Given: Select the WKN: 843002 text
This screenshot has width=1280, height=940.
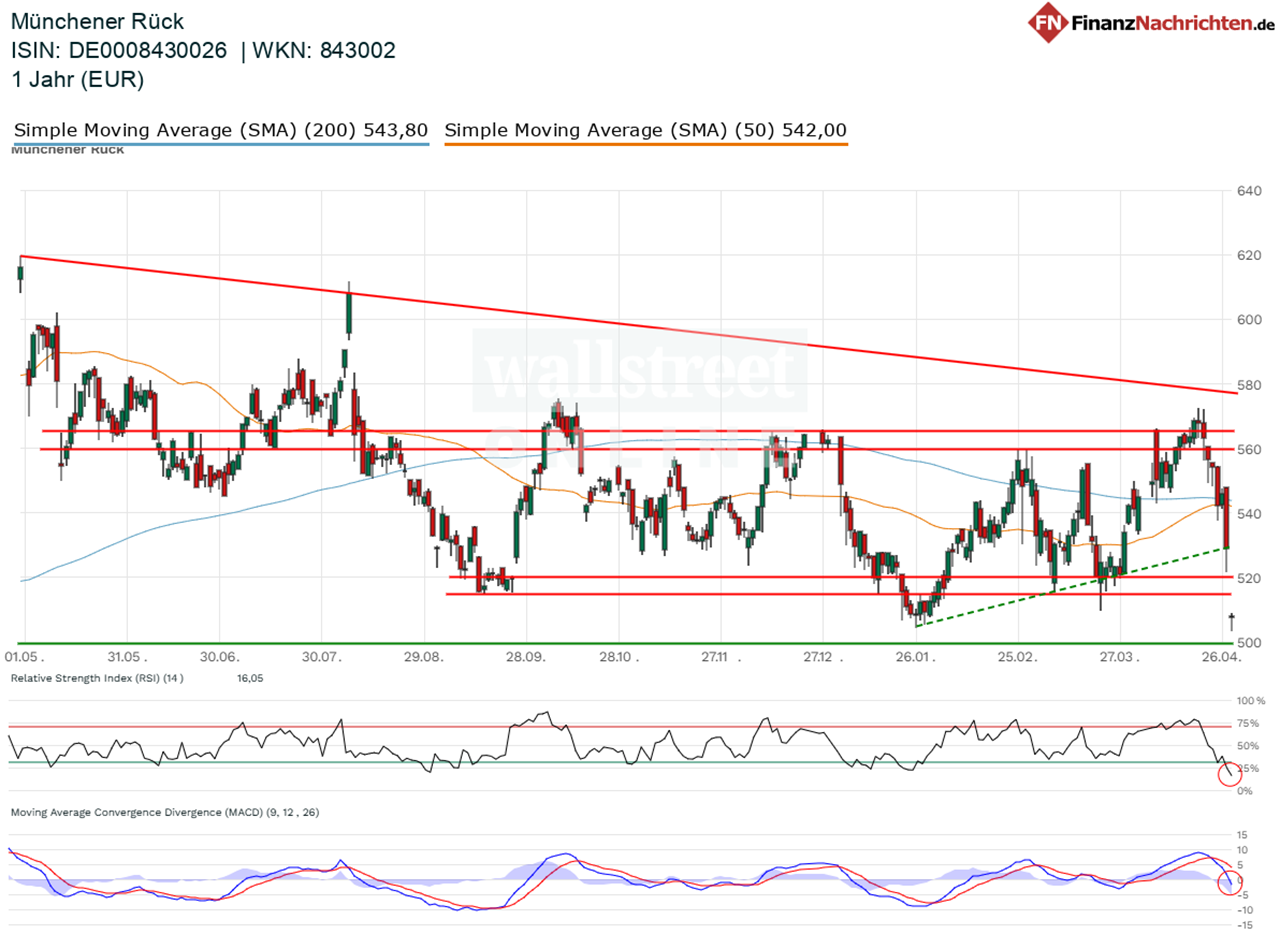Looking at the screenshot, I should 325,50.
